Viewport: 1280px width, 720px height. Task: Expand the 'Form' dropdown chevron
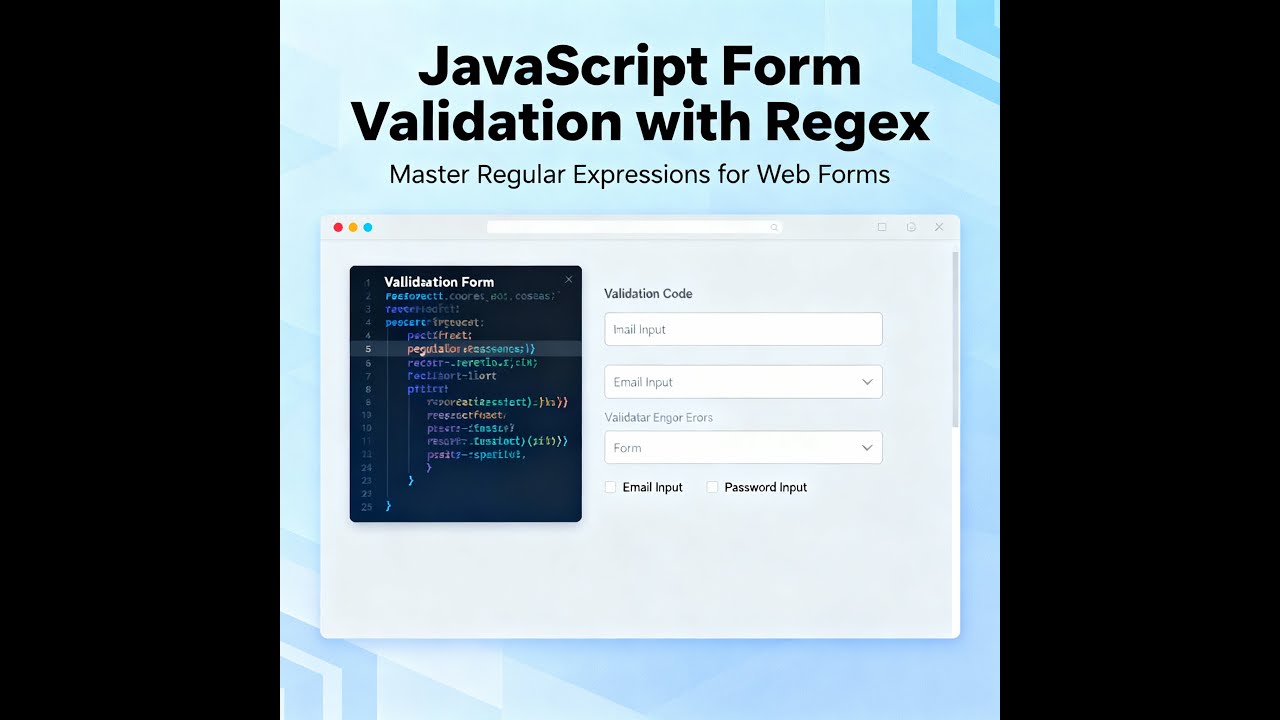coord(867,448)
